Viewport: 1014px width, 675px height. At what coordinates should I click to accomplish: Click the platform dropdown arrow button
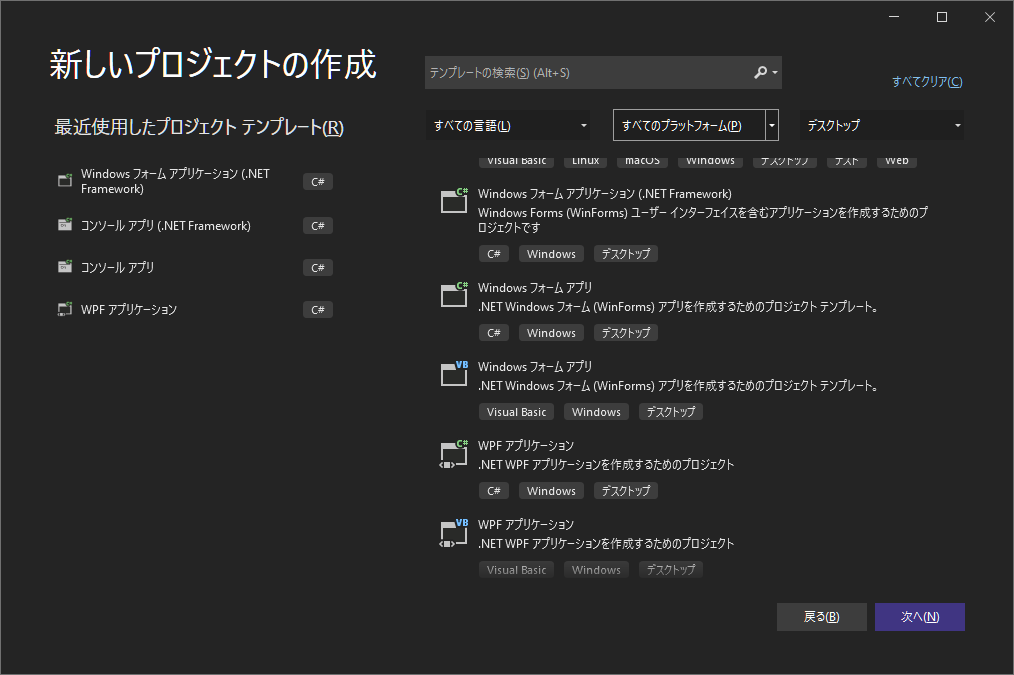pos(771,125)
